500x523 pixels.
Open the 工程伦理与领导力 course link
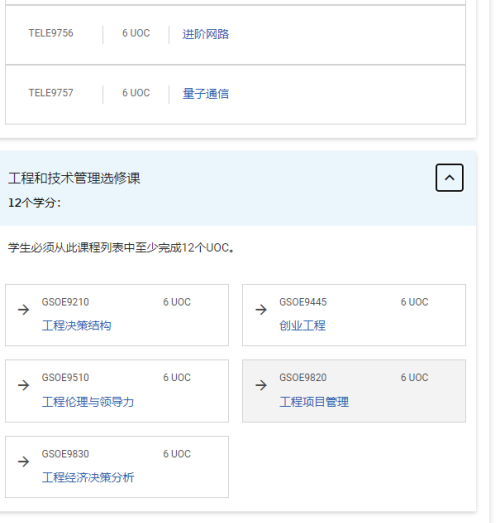click(x=88, y=402)
